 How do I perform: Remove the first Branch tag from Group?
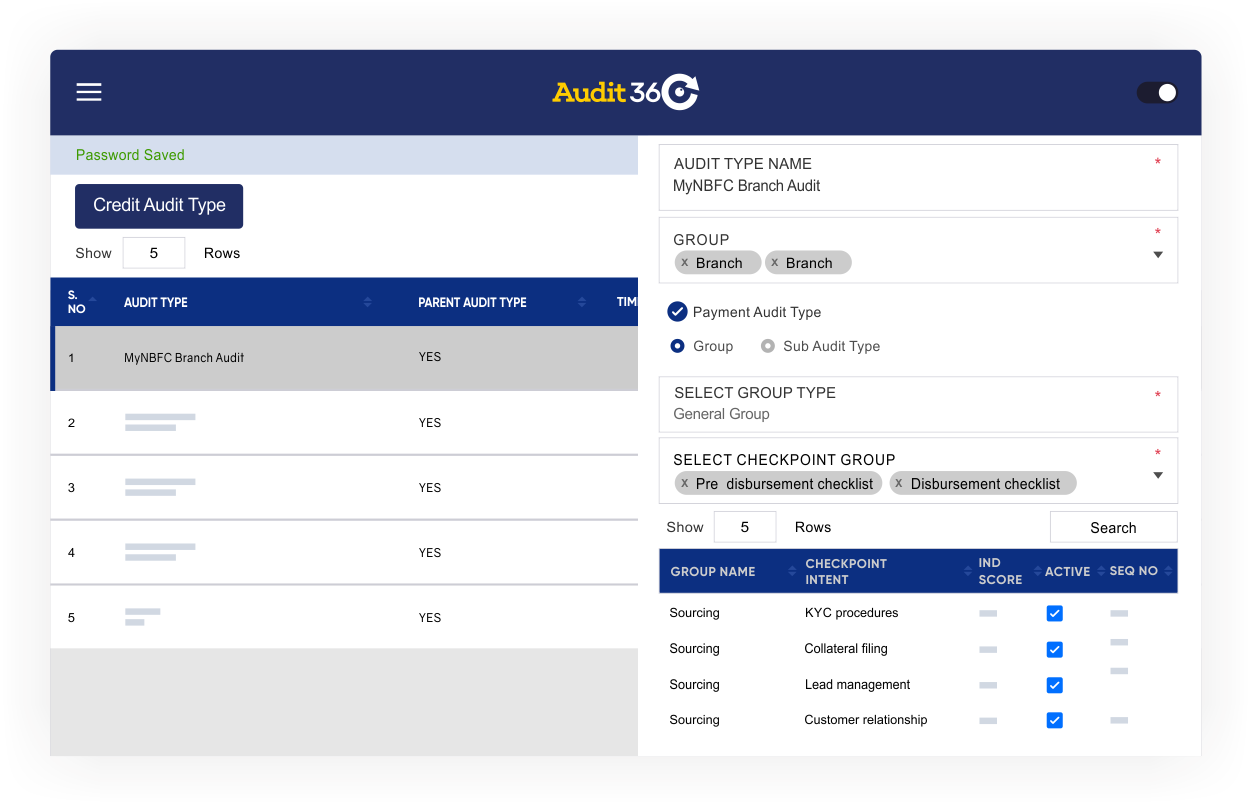(x=684, y=263)
